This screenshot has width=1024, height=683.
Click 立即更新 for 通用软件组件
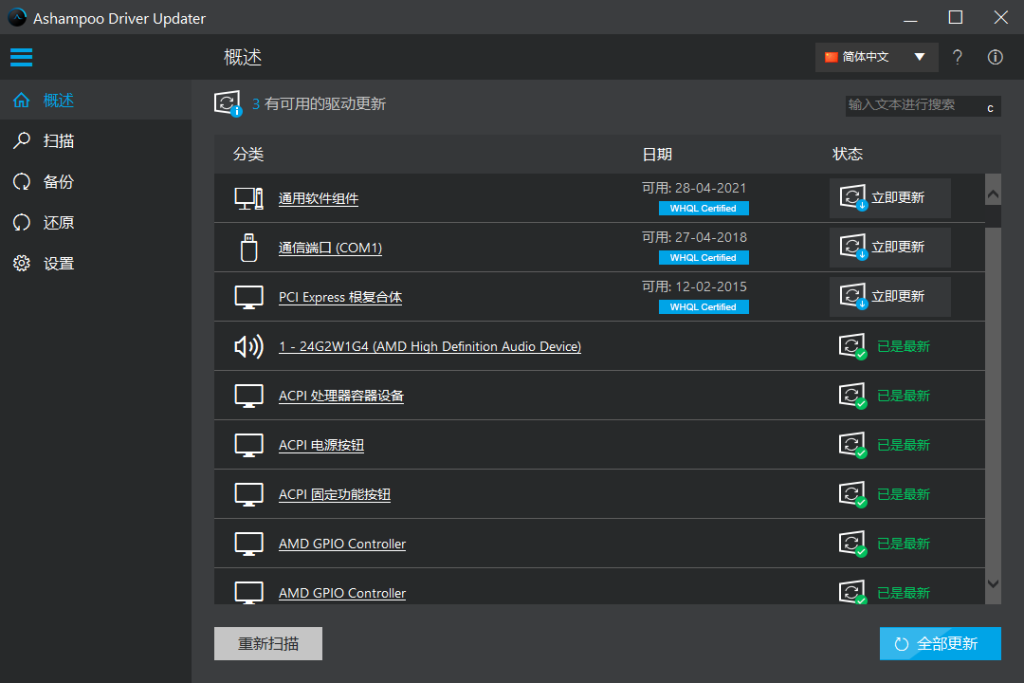click(x=889, y=198)
